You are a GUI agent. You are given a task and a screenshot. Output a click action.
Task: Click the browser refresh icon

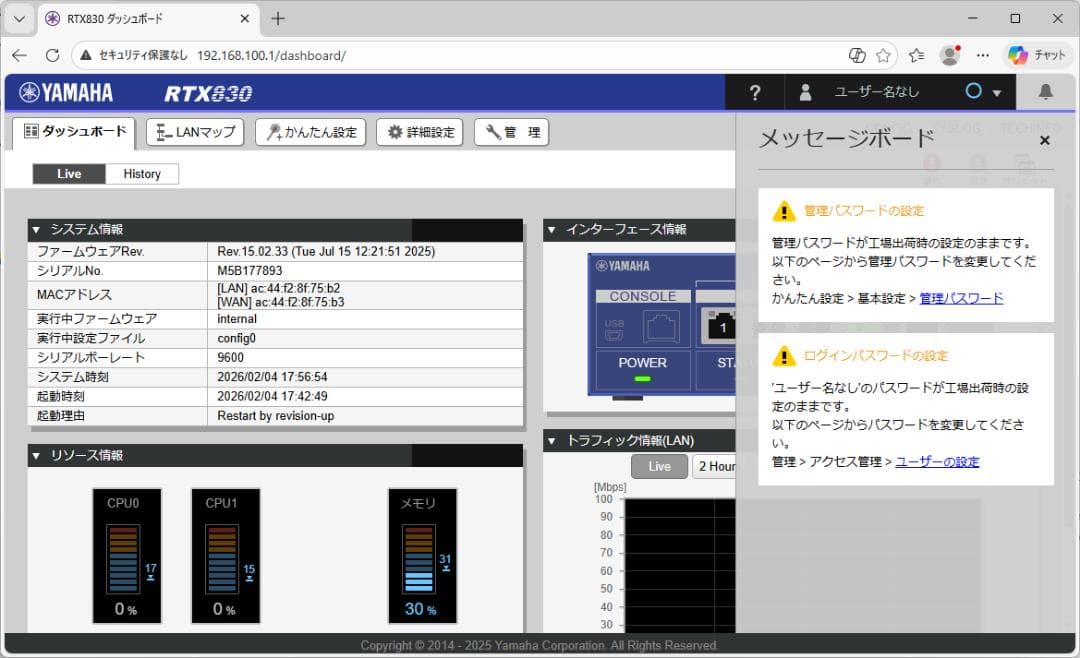pos(52,55)
